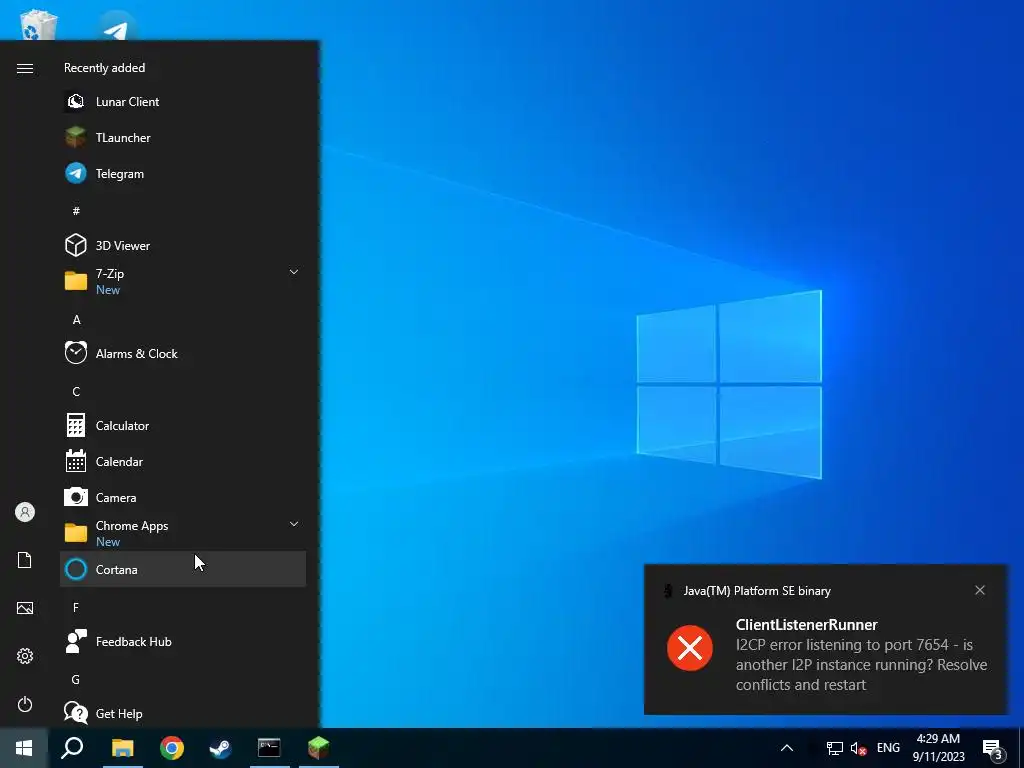Dismiss the Java Platform SE notification
This screenshot has height=768, width=1024.
pyautogui.click(x=980, y=590)
